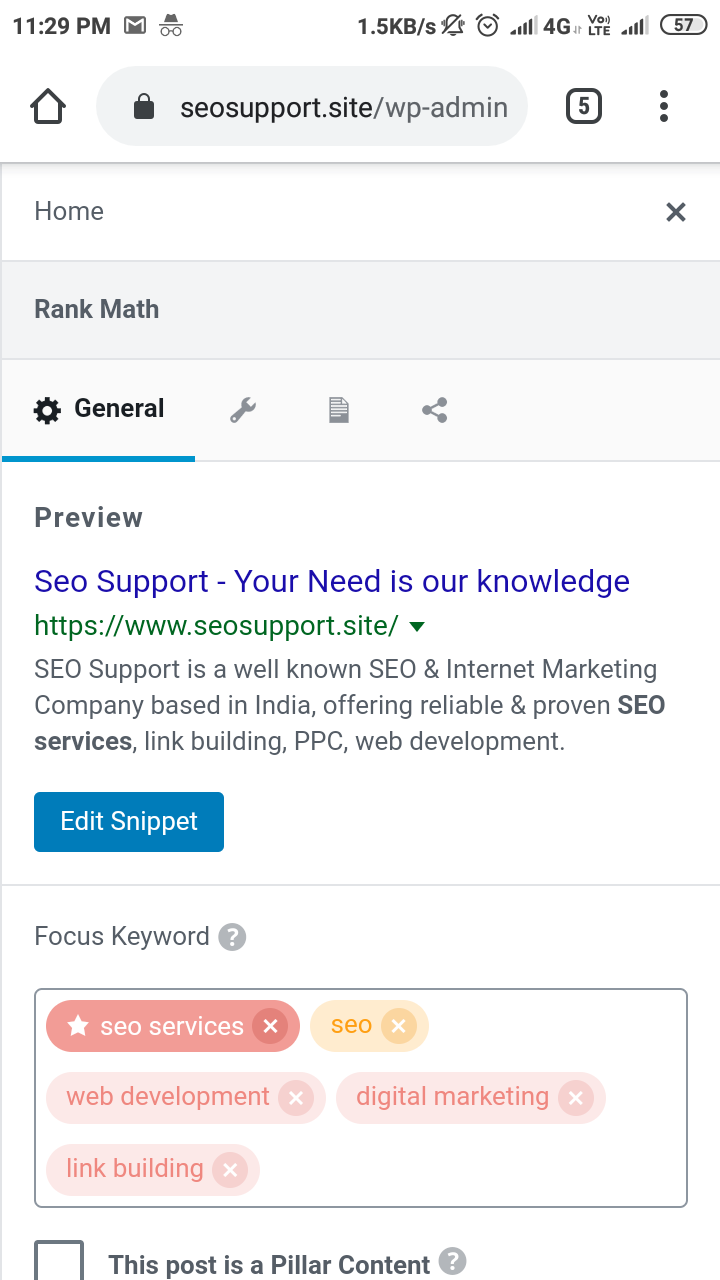720x1280 pixels.
Task: Open the browser three-dot overflow menu
Action: point(663,105)
